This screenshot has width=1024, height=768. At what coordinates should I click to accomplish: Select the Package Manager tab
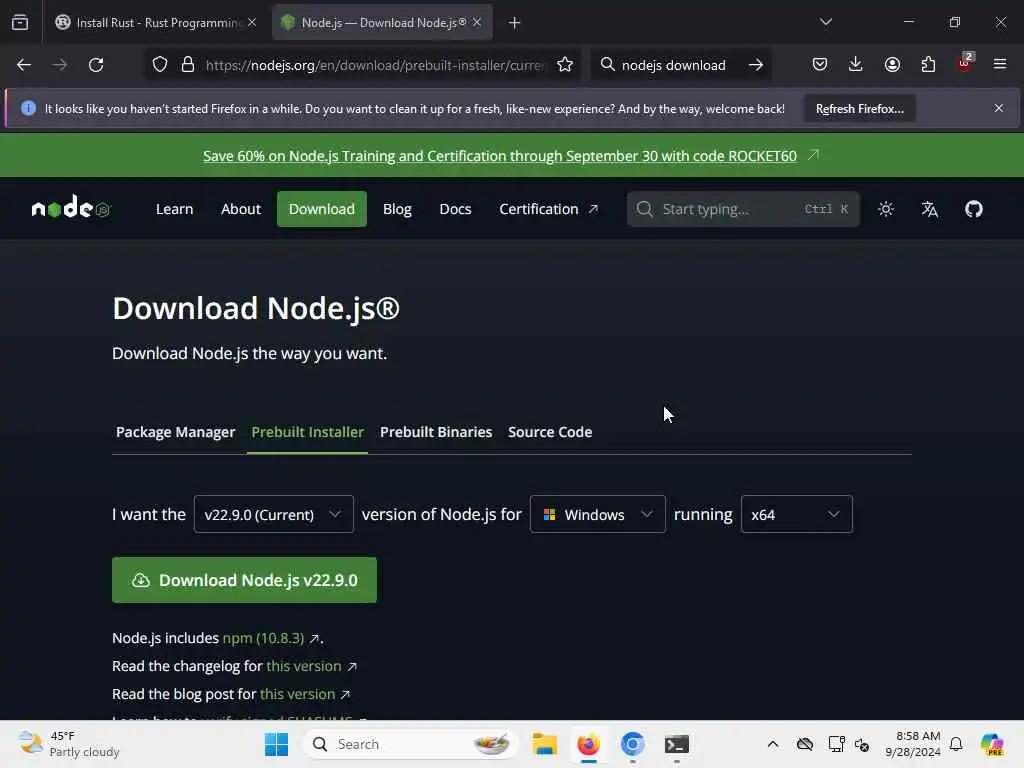pos(175,432)
